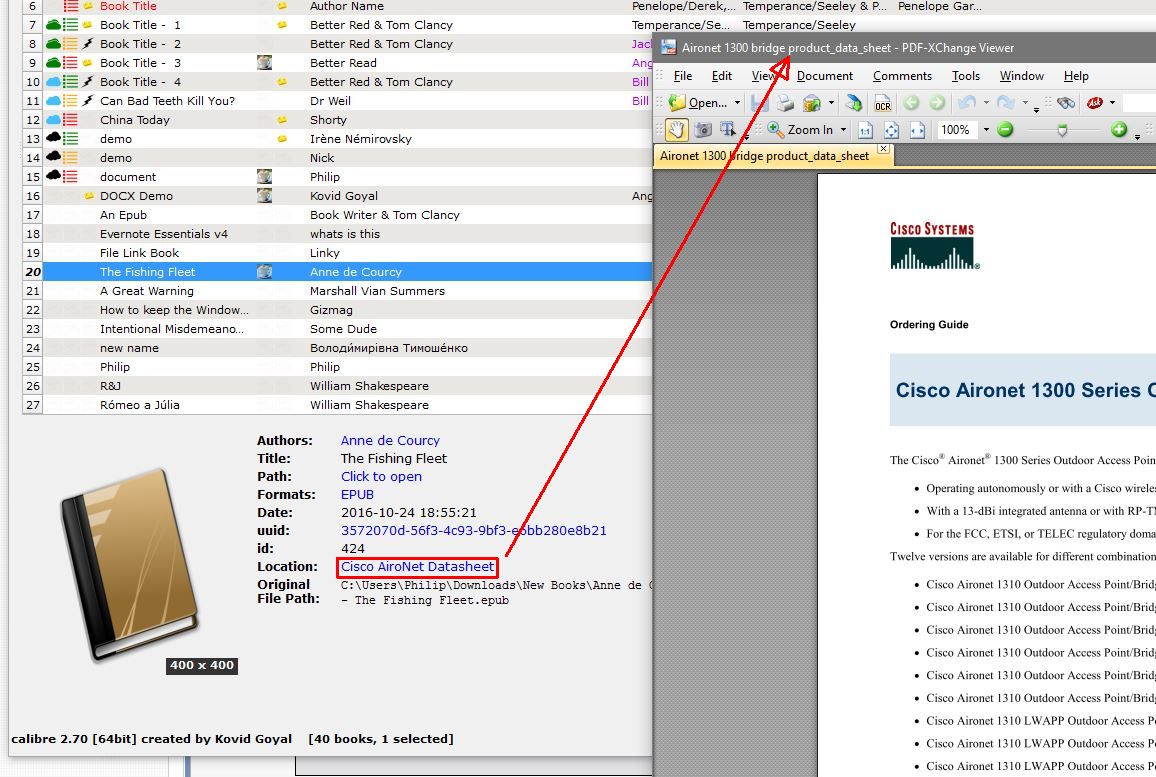Close the Aironet 1300 document tab
1156x777 pixels.
click(883, 149)
